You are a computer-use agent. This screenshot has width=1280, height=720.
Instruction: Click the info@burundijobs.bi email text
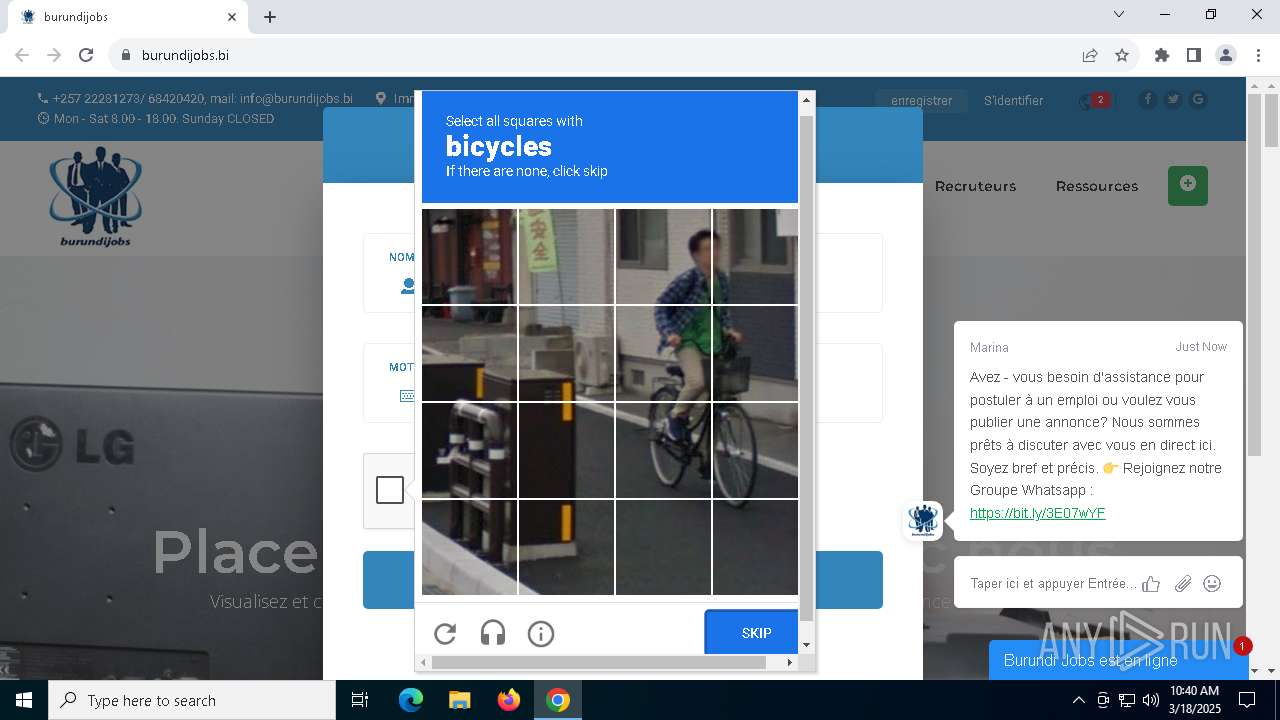tap(296, 98)
